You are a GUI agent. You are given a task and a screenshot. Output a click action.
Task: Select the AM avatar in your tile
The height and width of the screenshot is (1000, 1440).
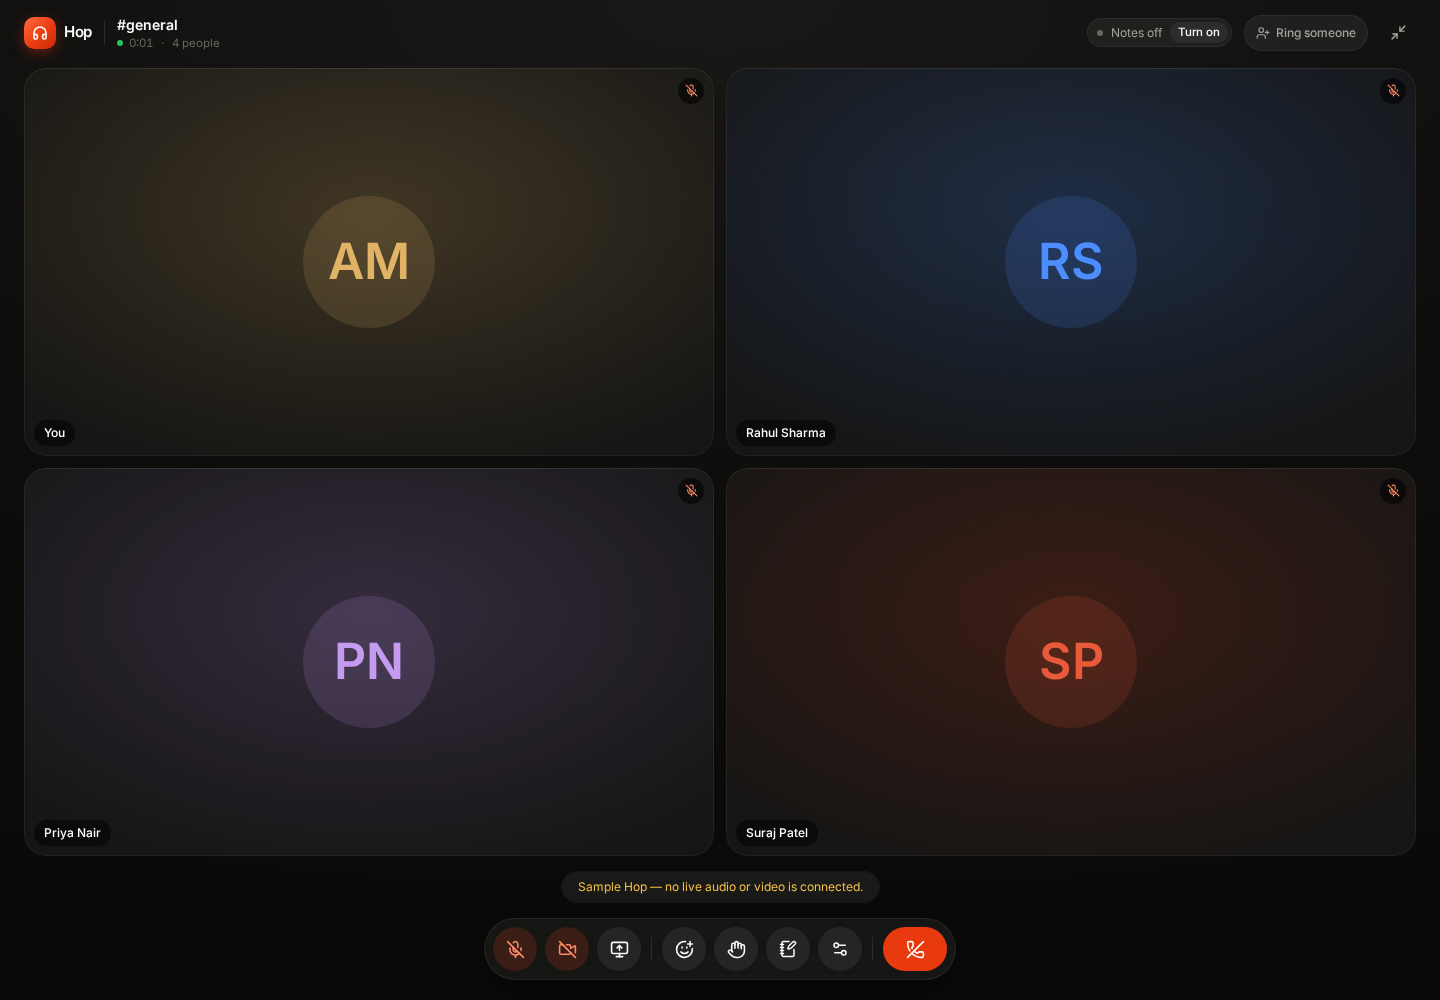369,262
